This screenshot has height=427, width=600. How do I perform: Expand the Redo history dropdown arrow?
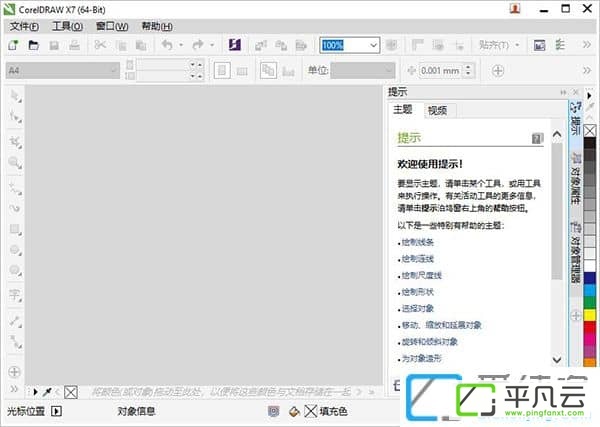click(212, 45)
